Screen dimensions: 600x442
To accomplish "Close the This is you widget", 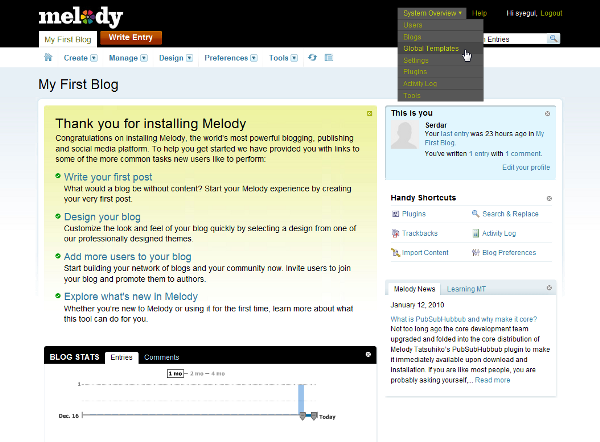I will (548, 114).
